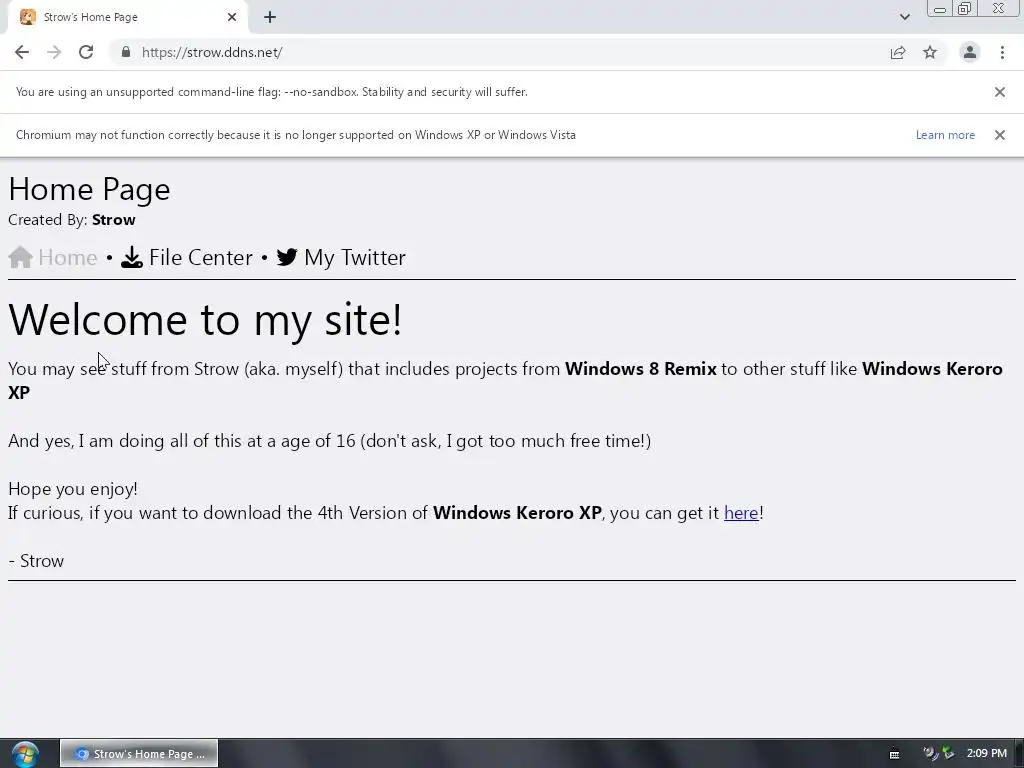Click the 2:09 PM taskbar clock

[987, 753]
